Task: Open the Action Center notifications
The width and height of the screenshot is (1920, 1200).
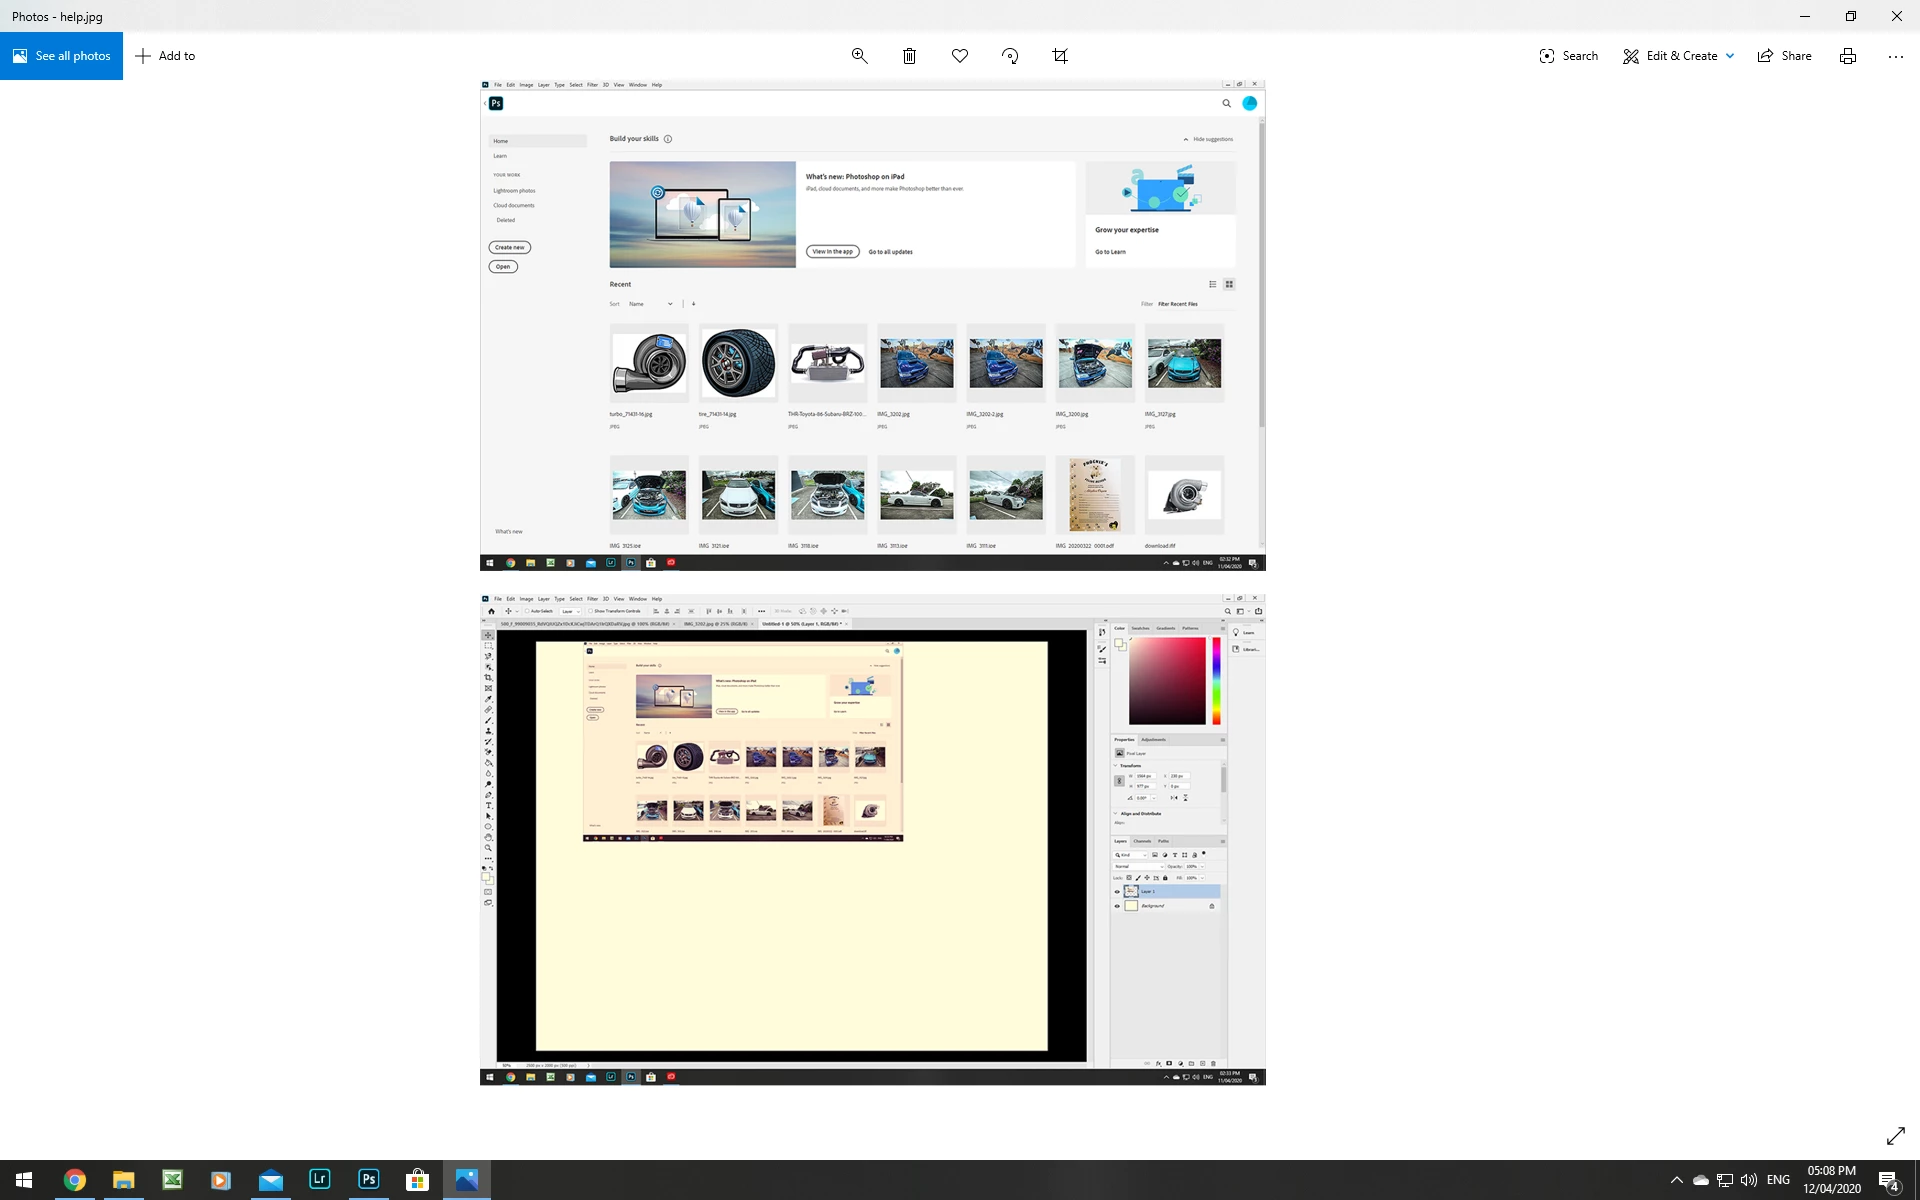Action: click(1888, 1180)
